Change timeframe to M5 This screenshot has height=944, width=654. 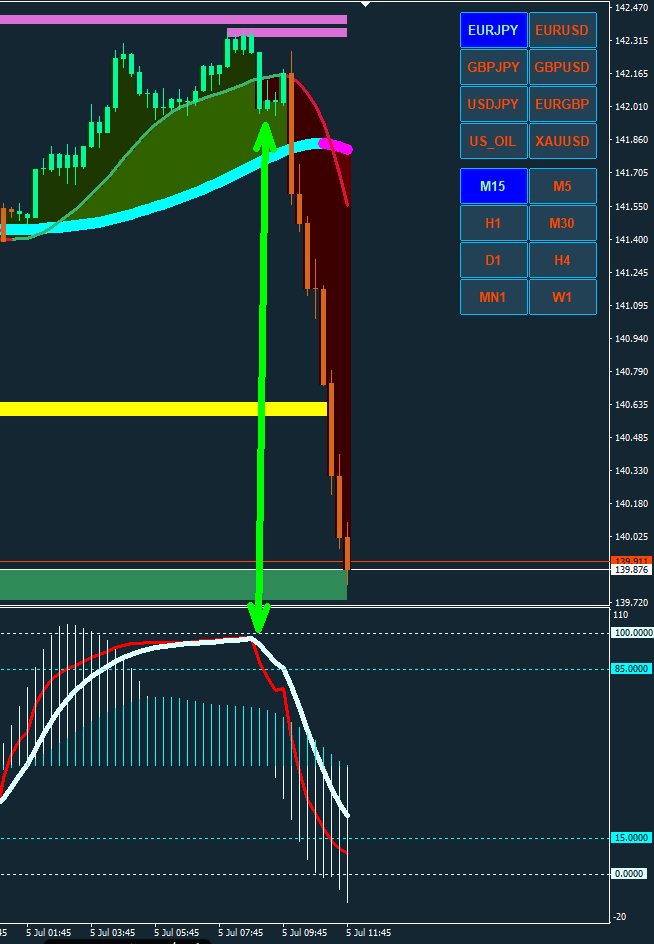tap(562, 186)
